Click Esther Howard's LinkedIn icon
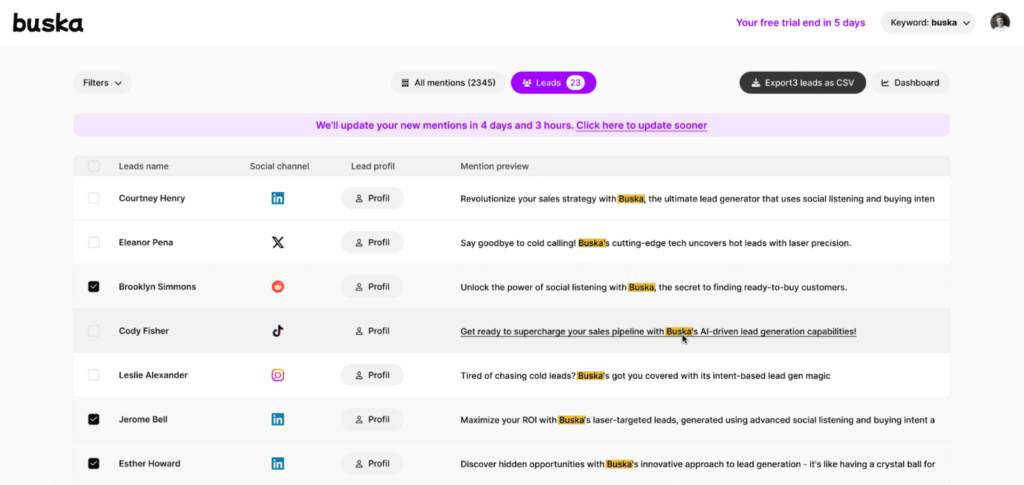Viewport: 1024px width, 485px height. tap(278, 463)
